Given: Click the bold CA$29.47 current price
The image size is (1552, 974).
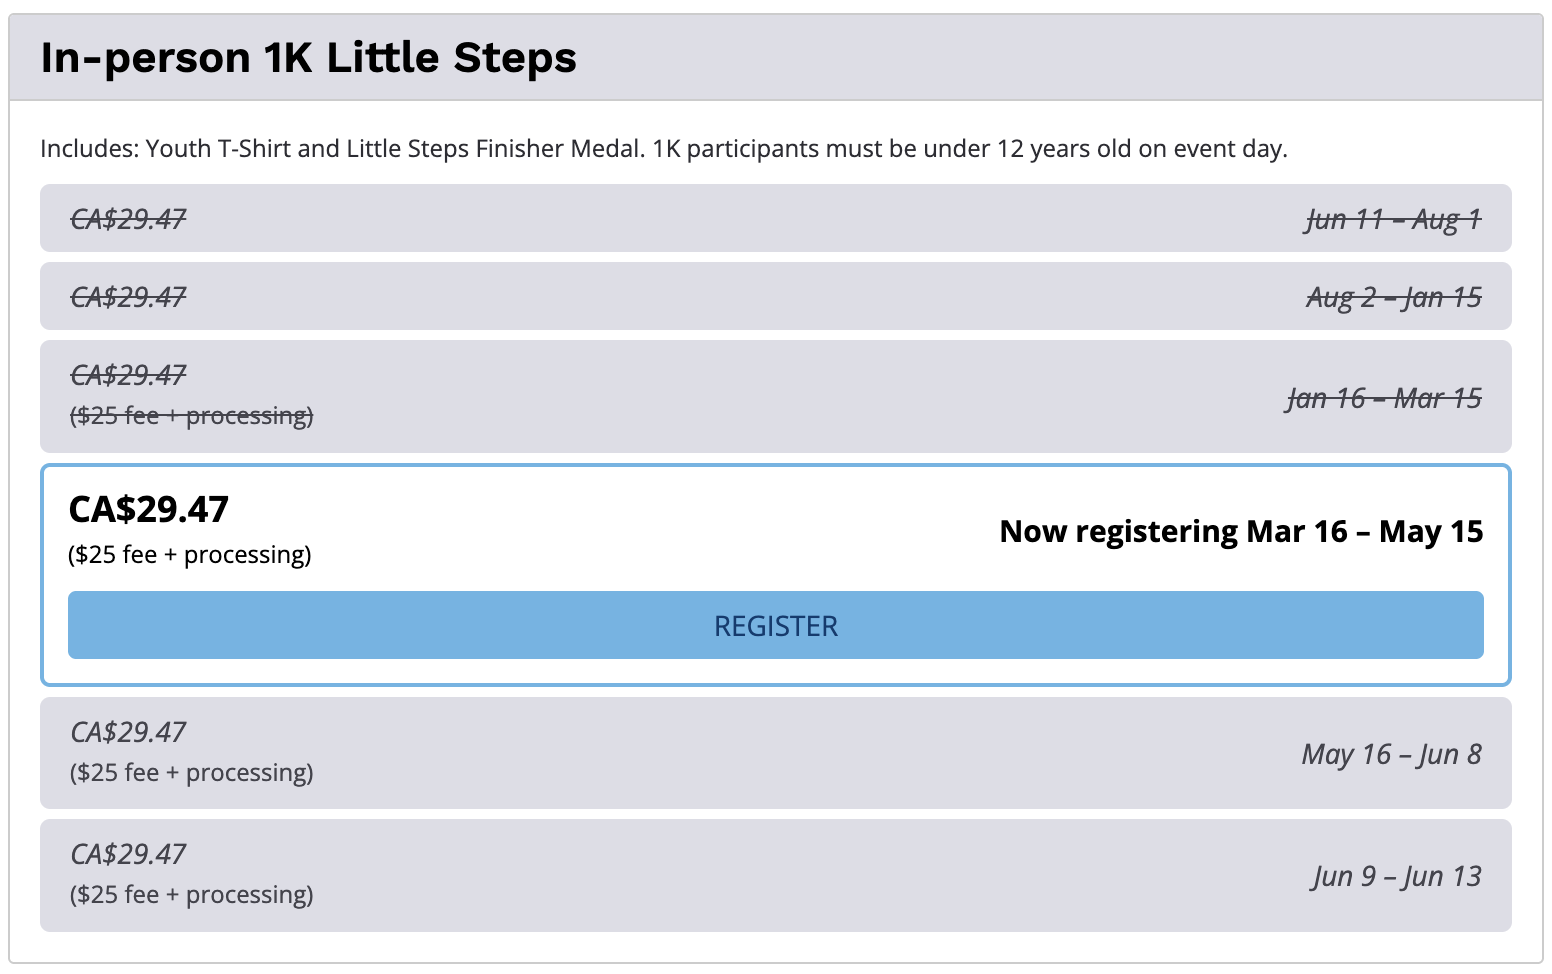Looking at the screenshot, I should (x=149, y=510).
